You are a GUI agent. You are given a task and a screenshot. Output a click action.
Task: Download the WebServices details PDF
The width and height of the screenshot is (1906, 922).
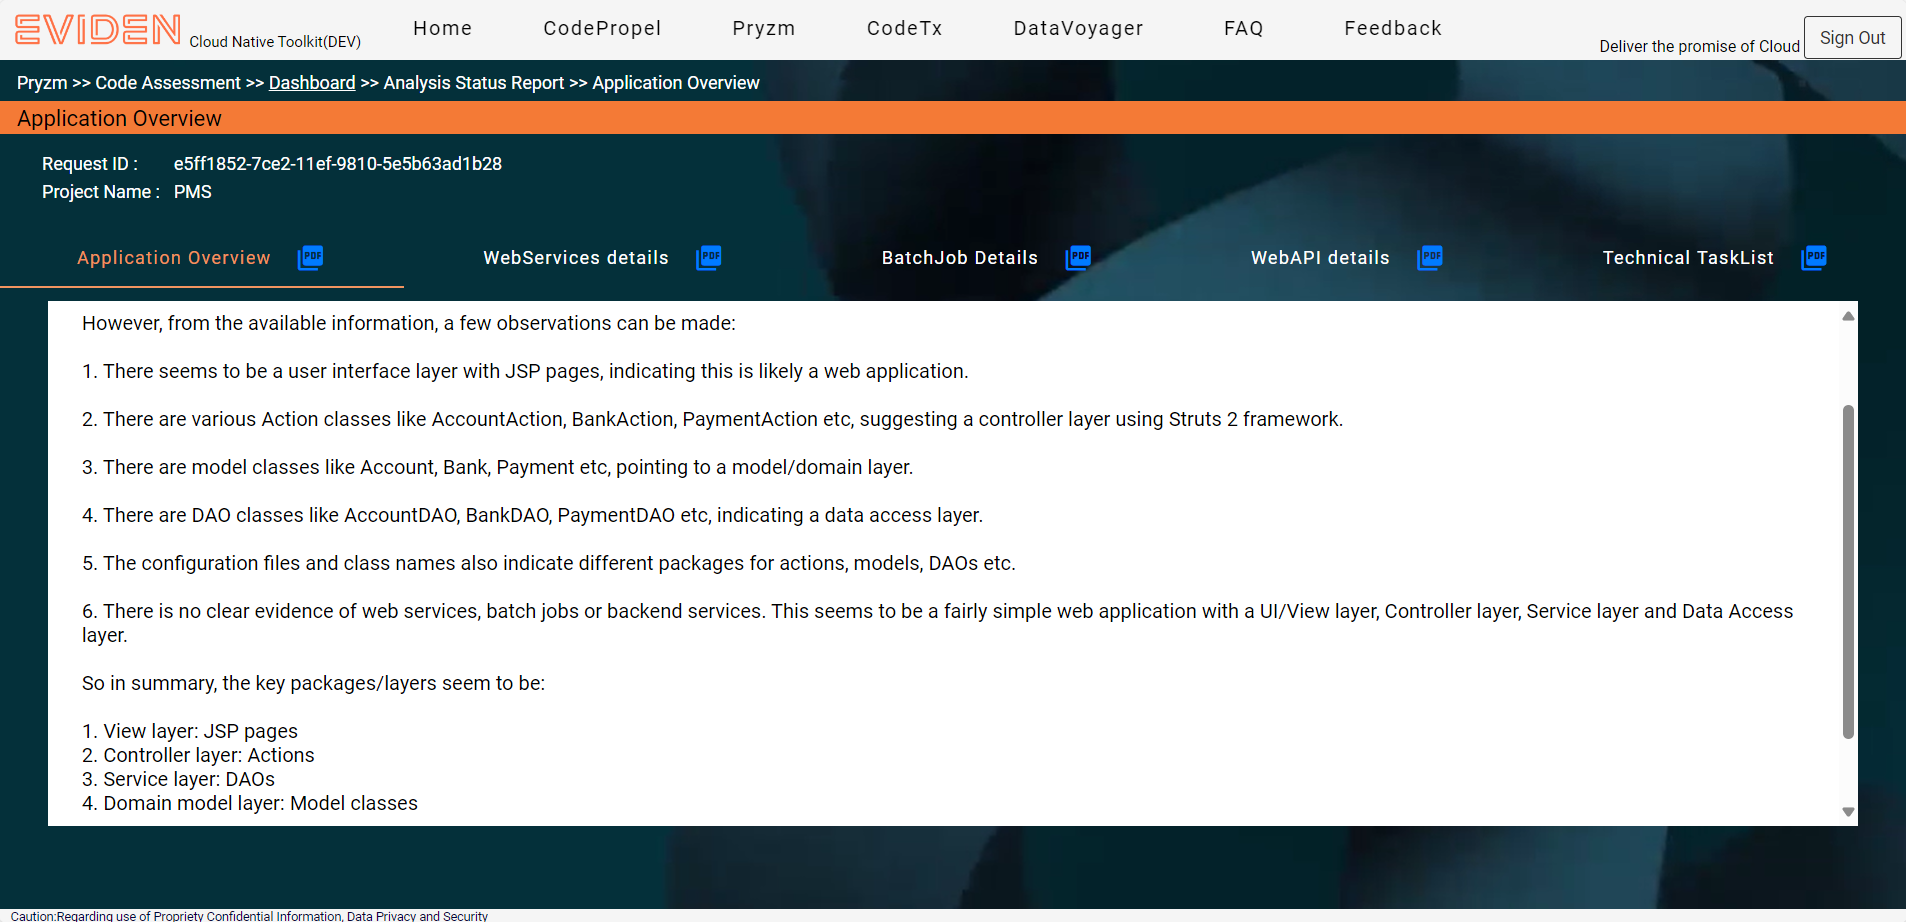709,258
